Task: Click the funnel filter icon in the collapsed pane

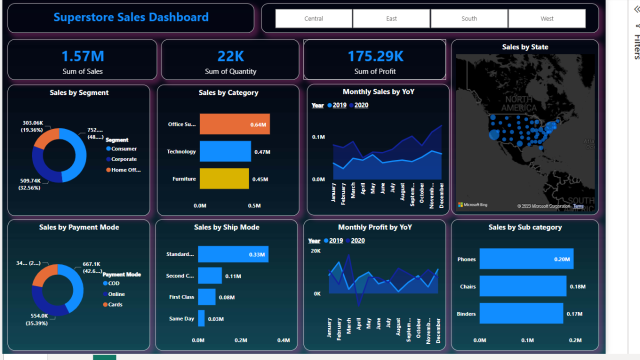Action: click(x=637, y=26)
